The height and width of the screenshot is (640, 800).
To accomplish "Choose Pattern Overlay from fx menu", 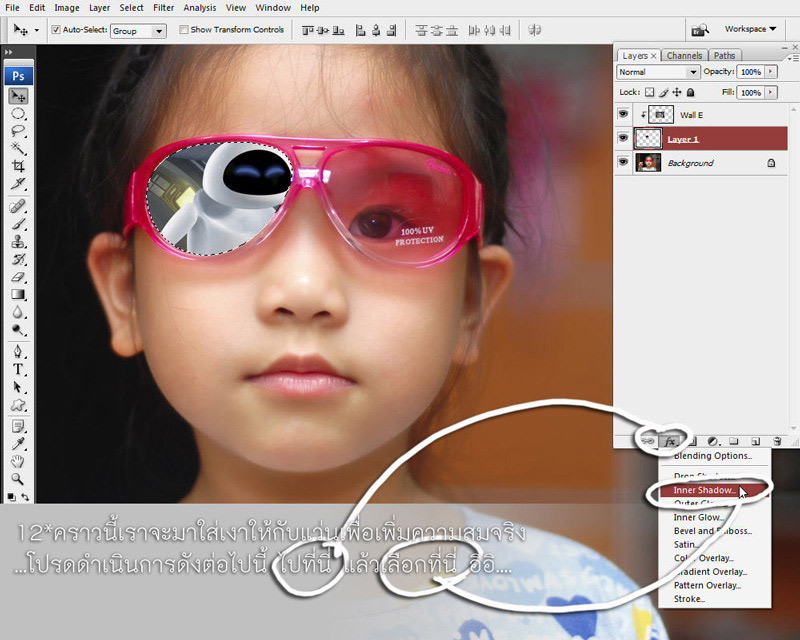I will [714, 585].
